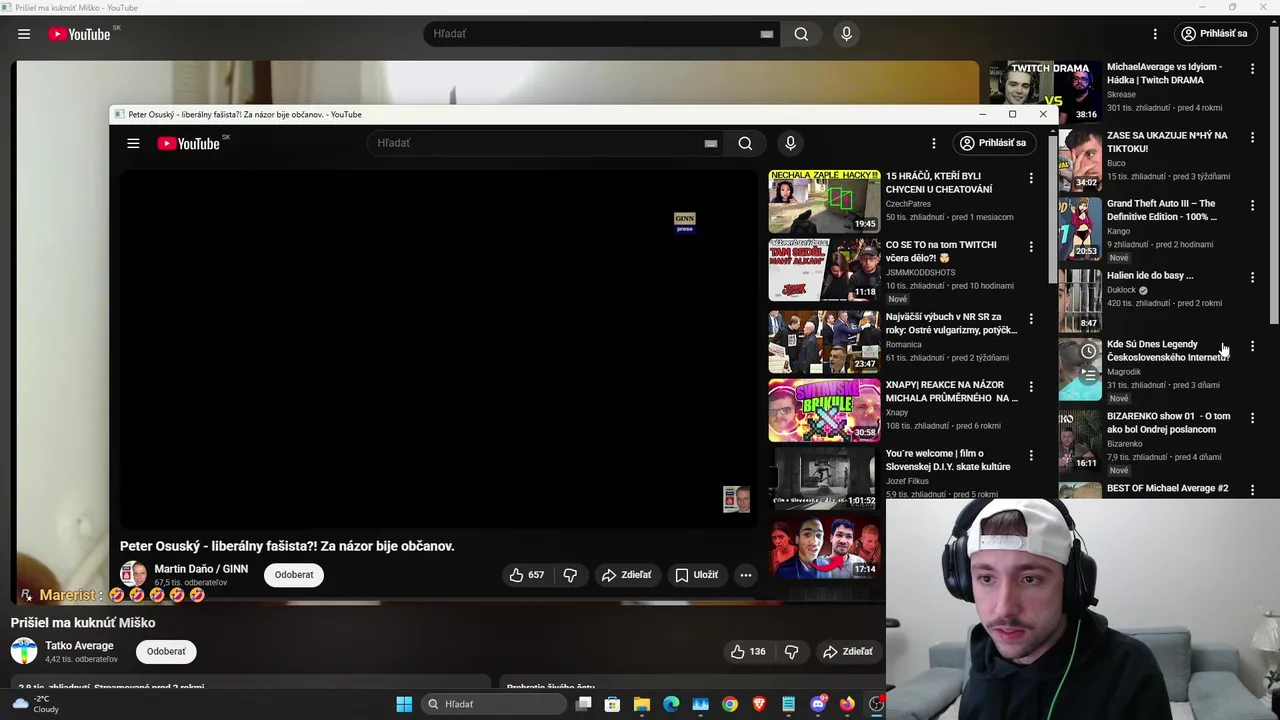Click the search magnifier button in the front window
Screen dimensions: 1280x720
coord(745,143)
